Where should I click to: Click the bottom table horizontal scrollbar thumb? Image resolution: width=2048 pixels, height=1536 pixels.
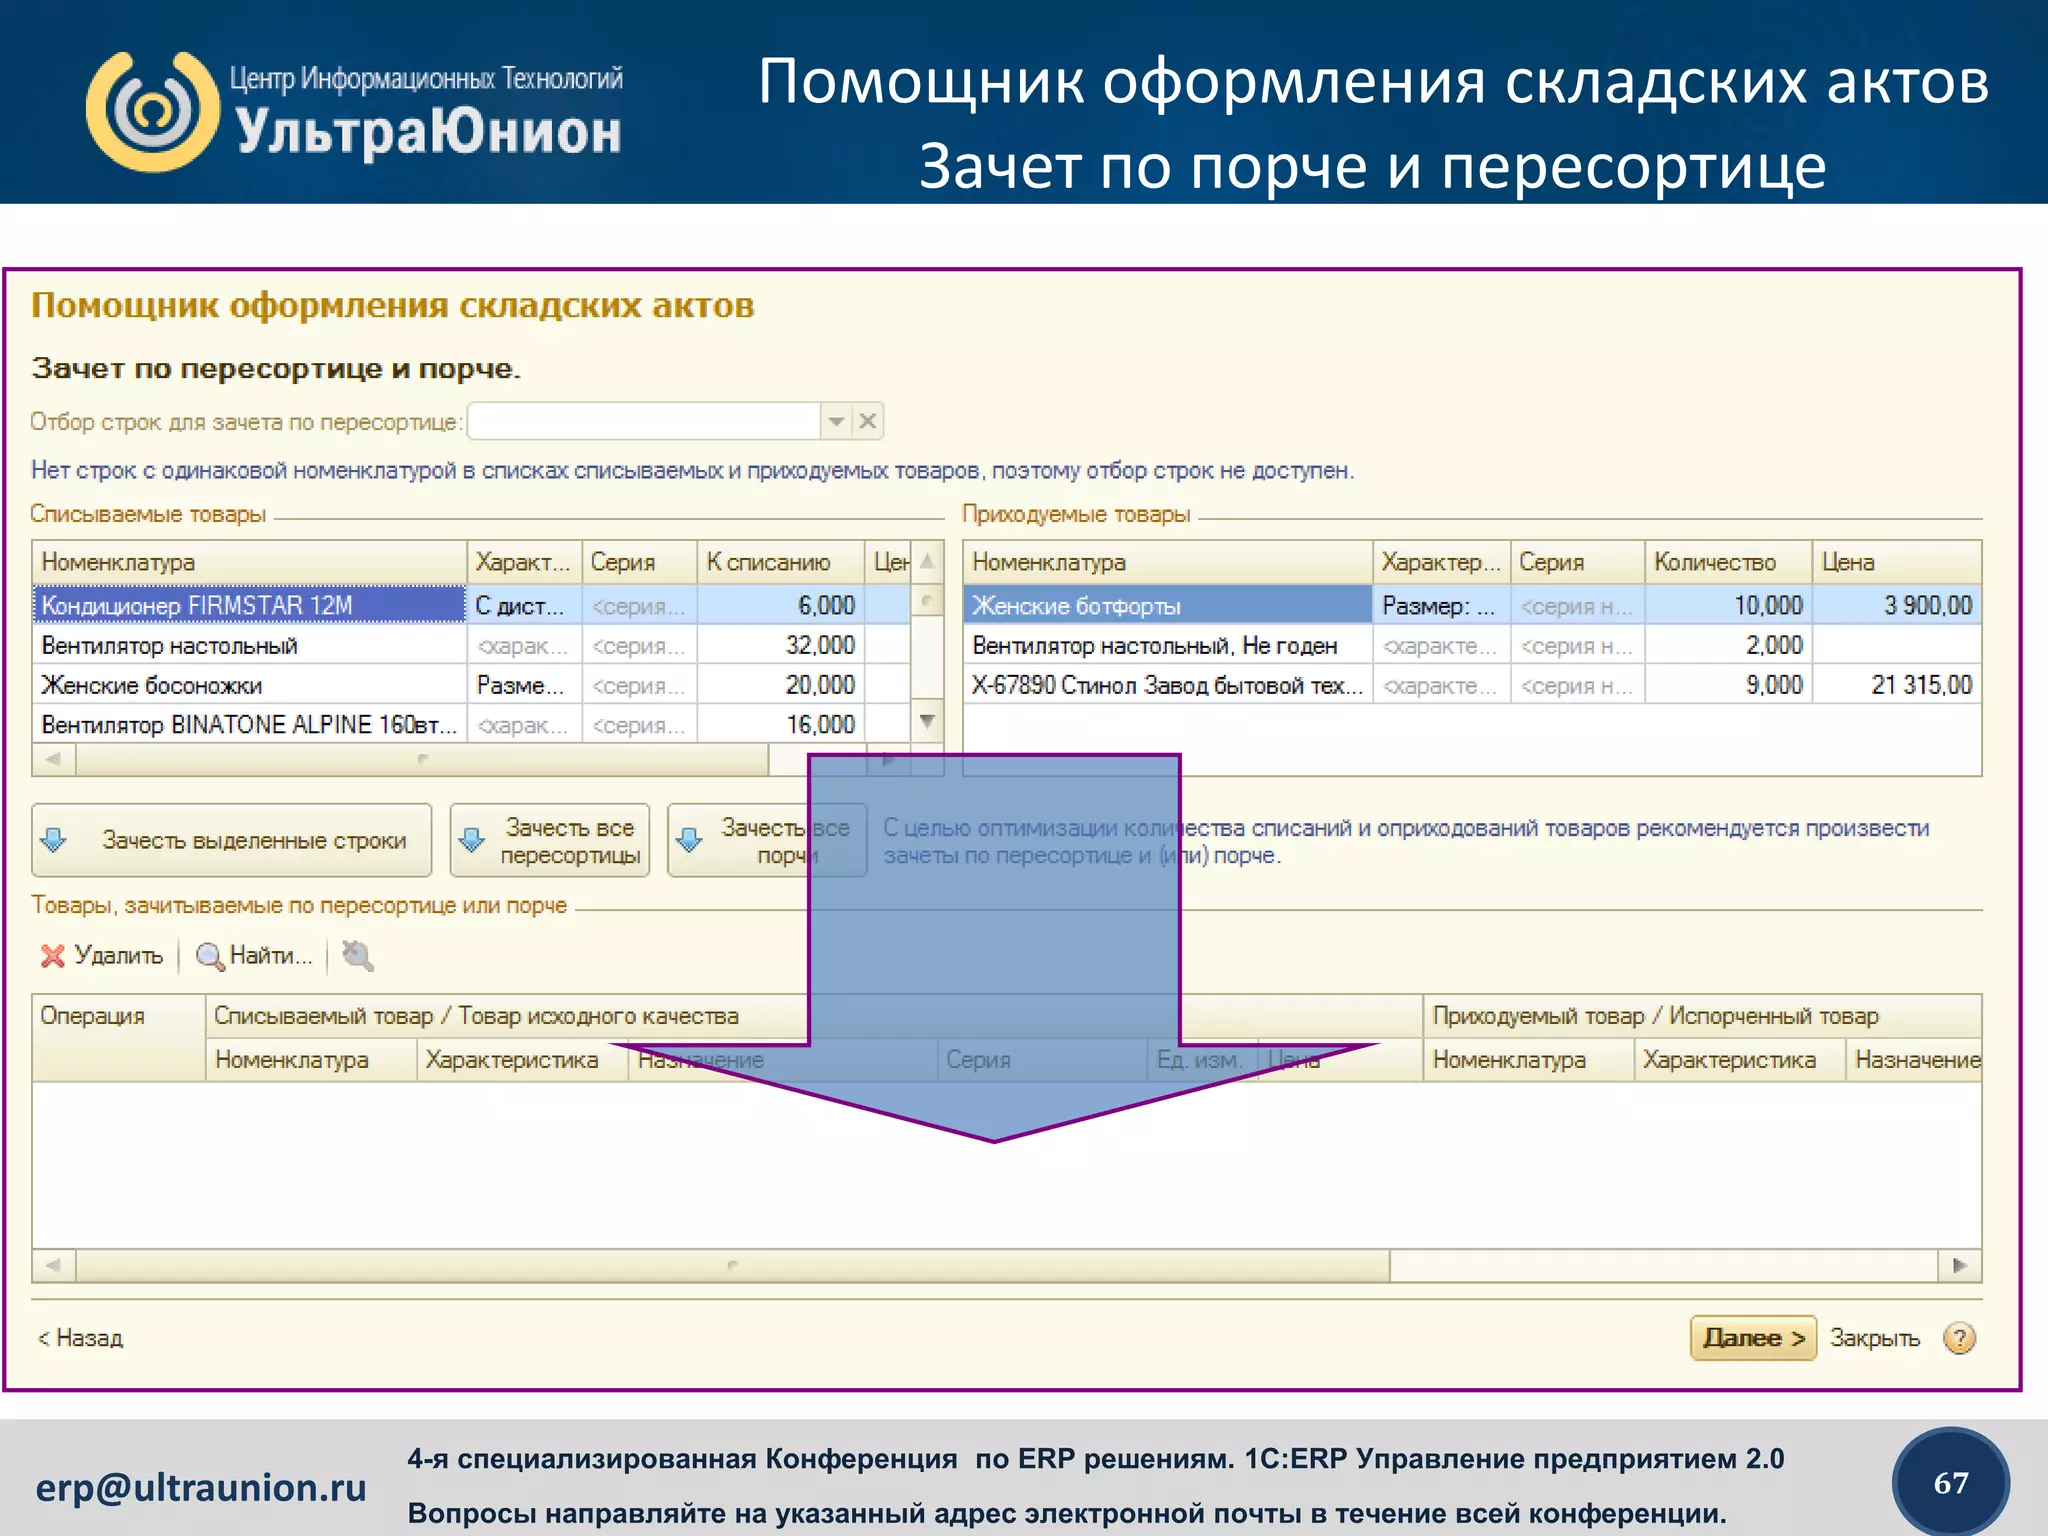(x=733, y=1265)
